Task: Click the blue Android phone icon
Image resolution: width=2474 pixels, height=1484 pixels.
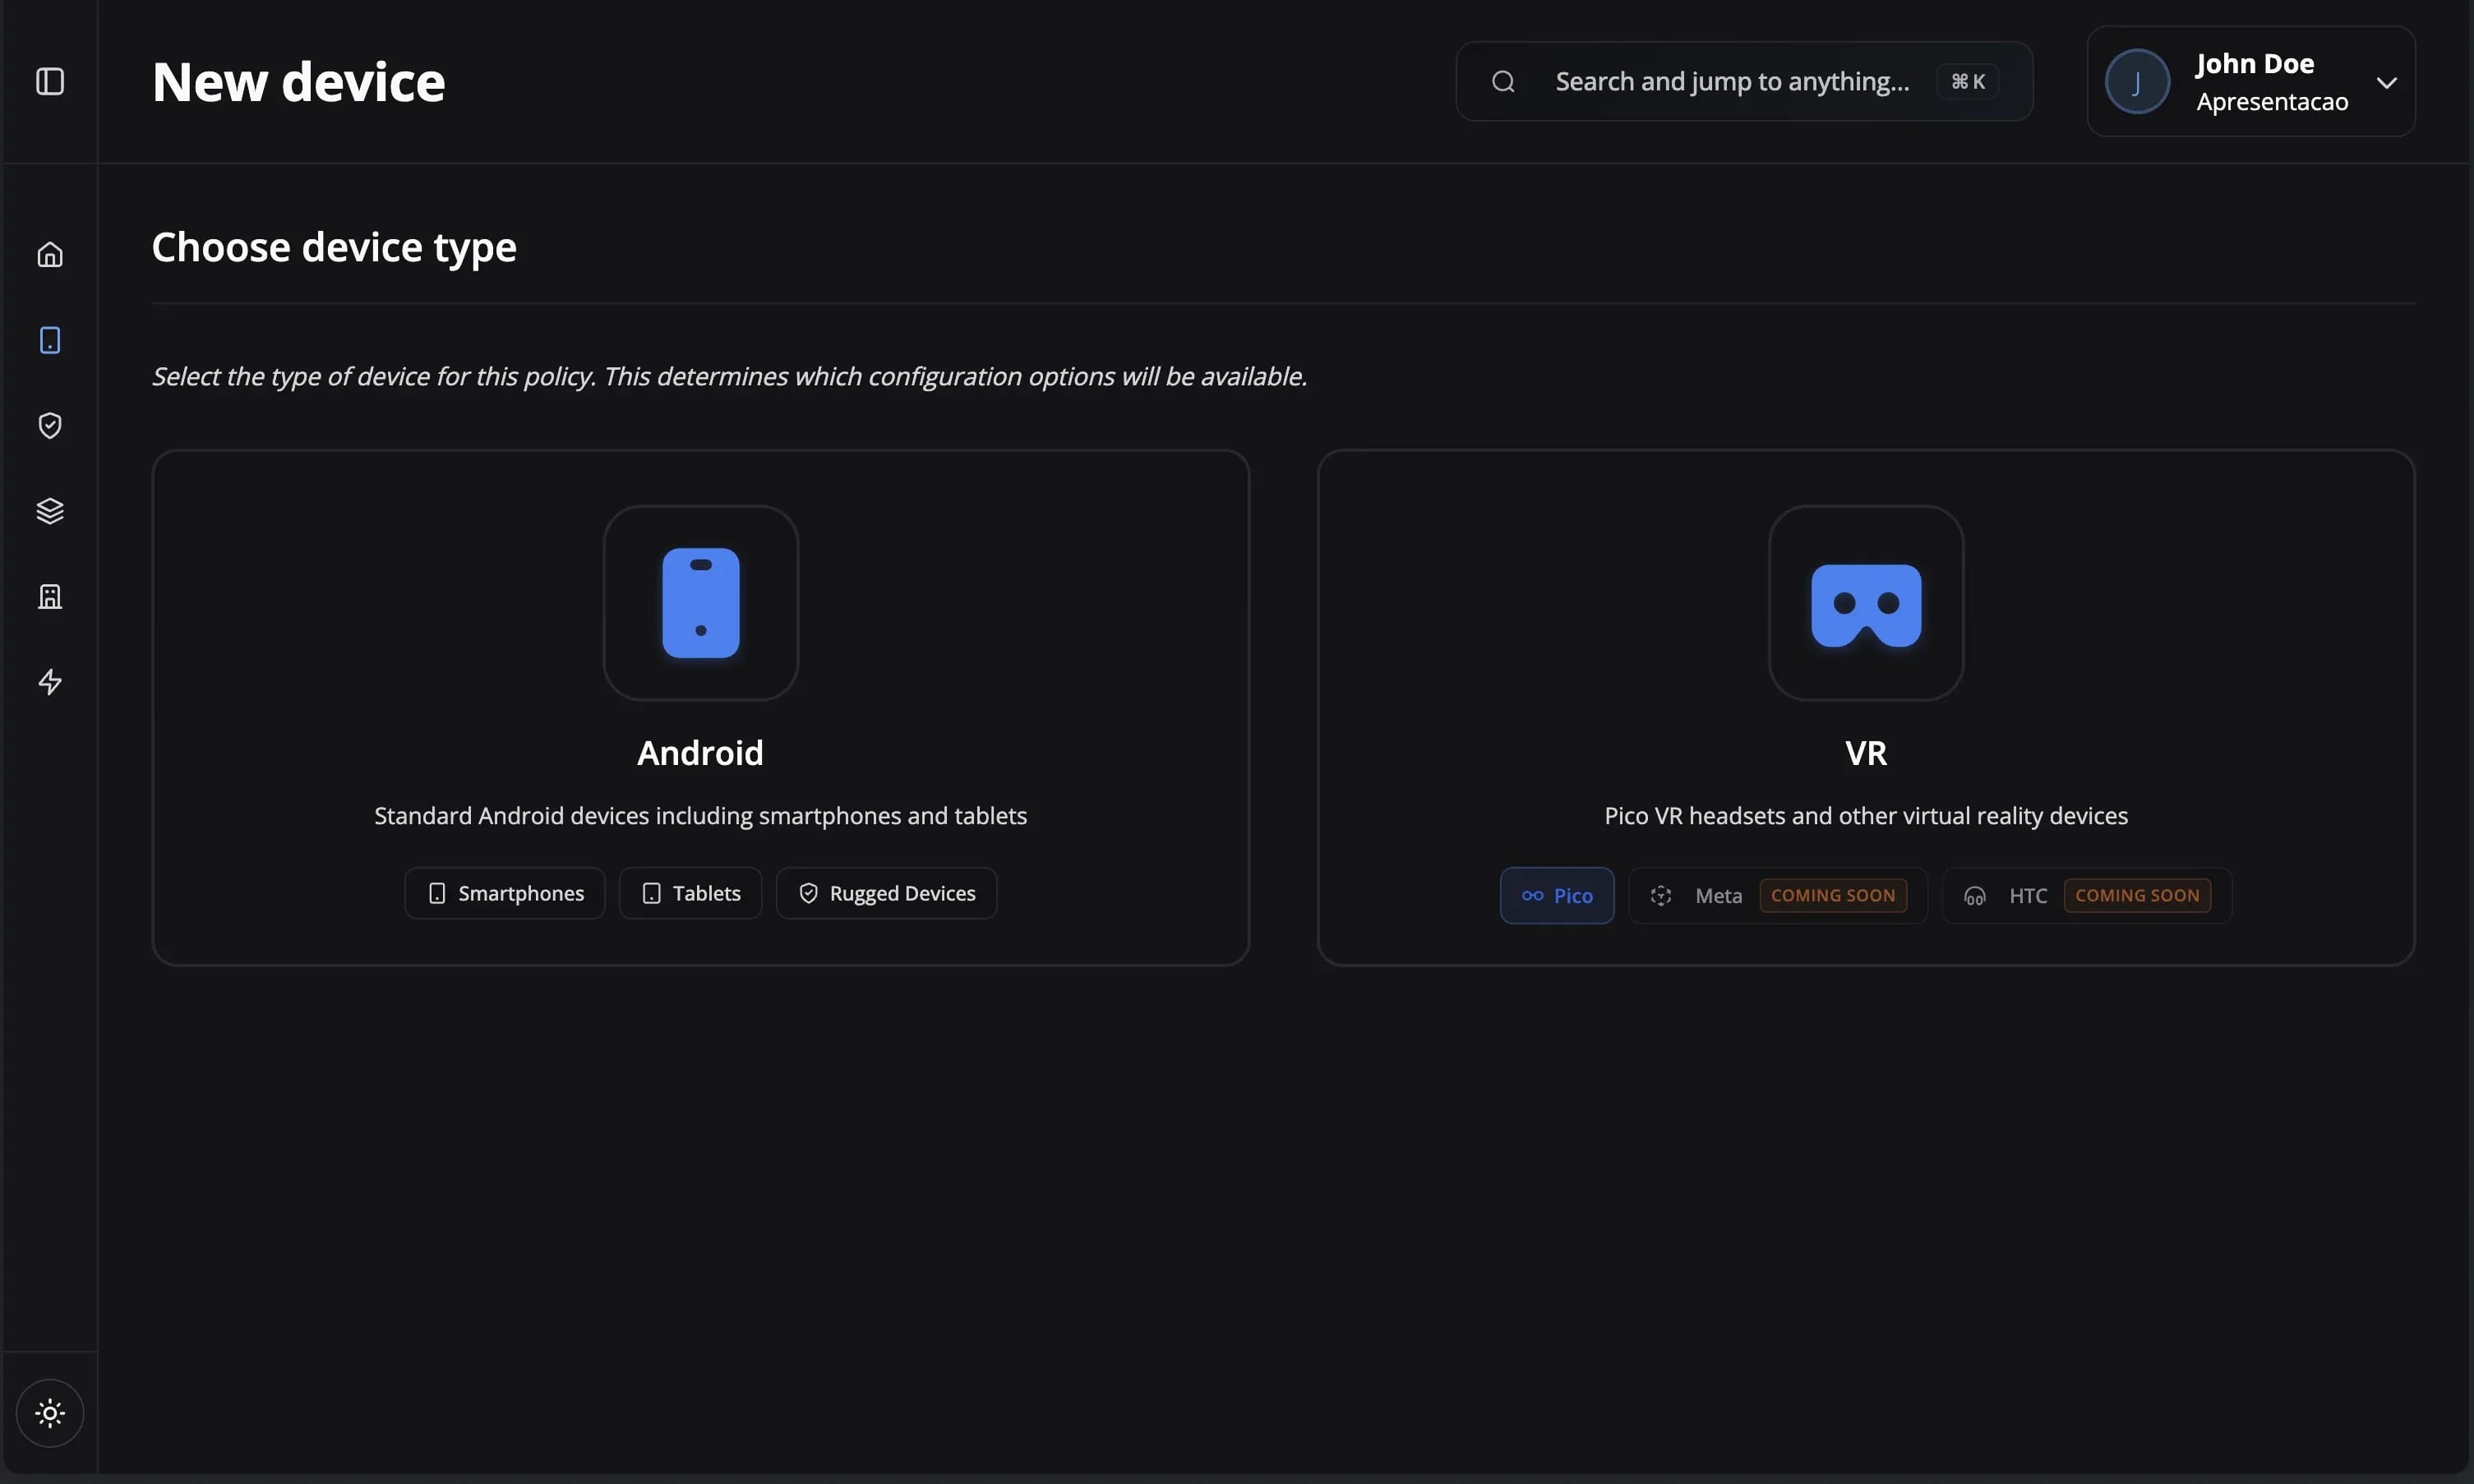Action: pyautogui.click(x=700, y=603)
